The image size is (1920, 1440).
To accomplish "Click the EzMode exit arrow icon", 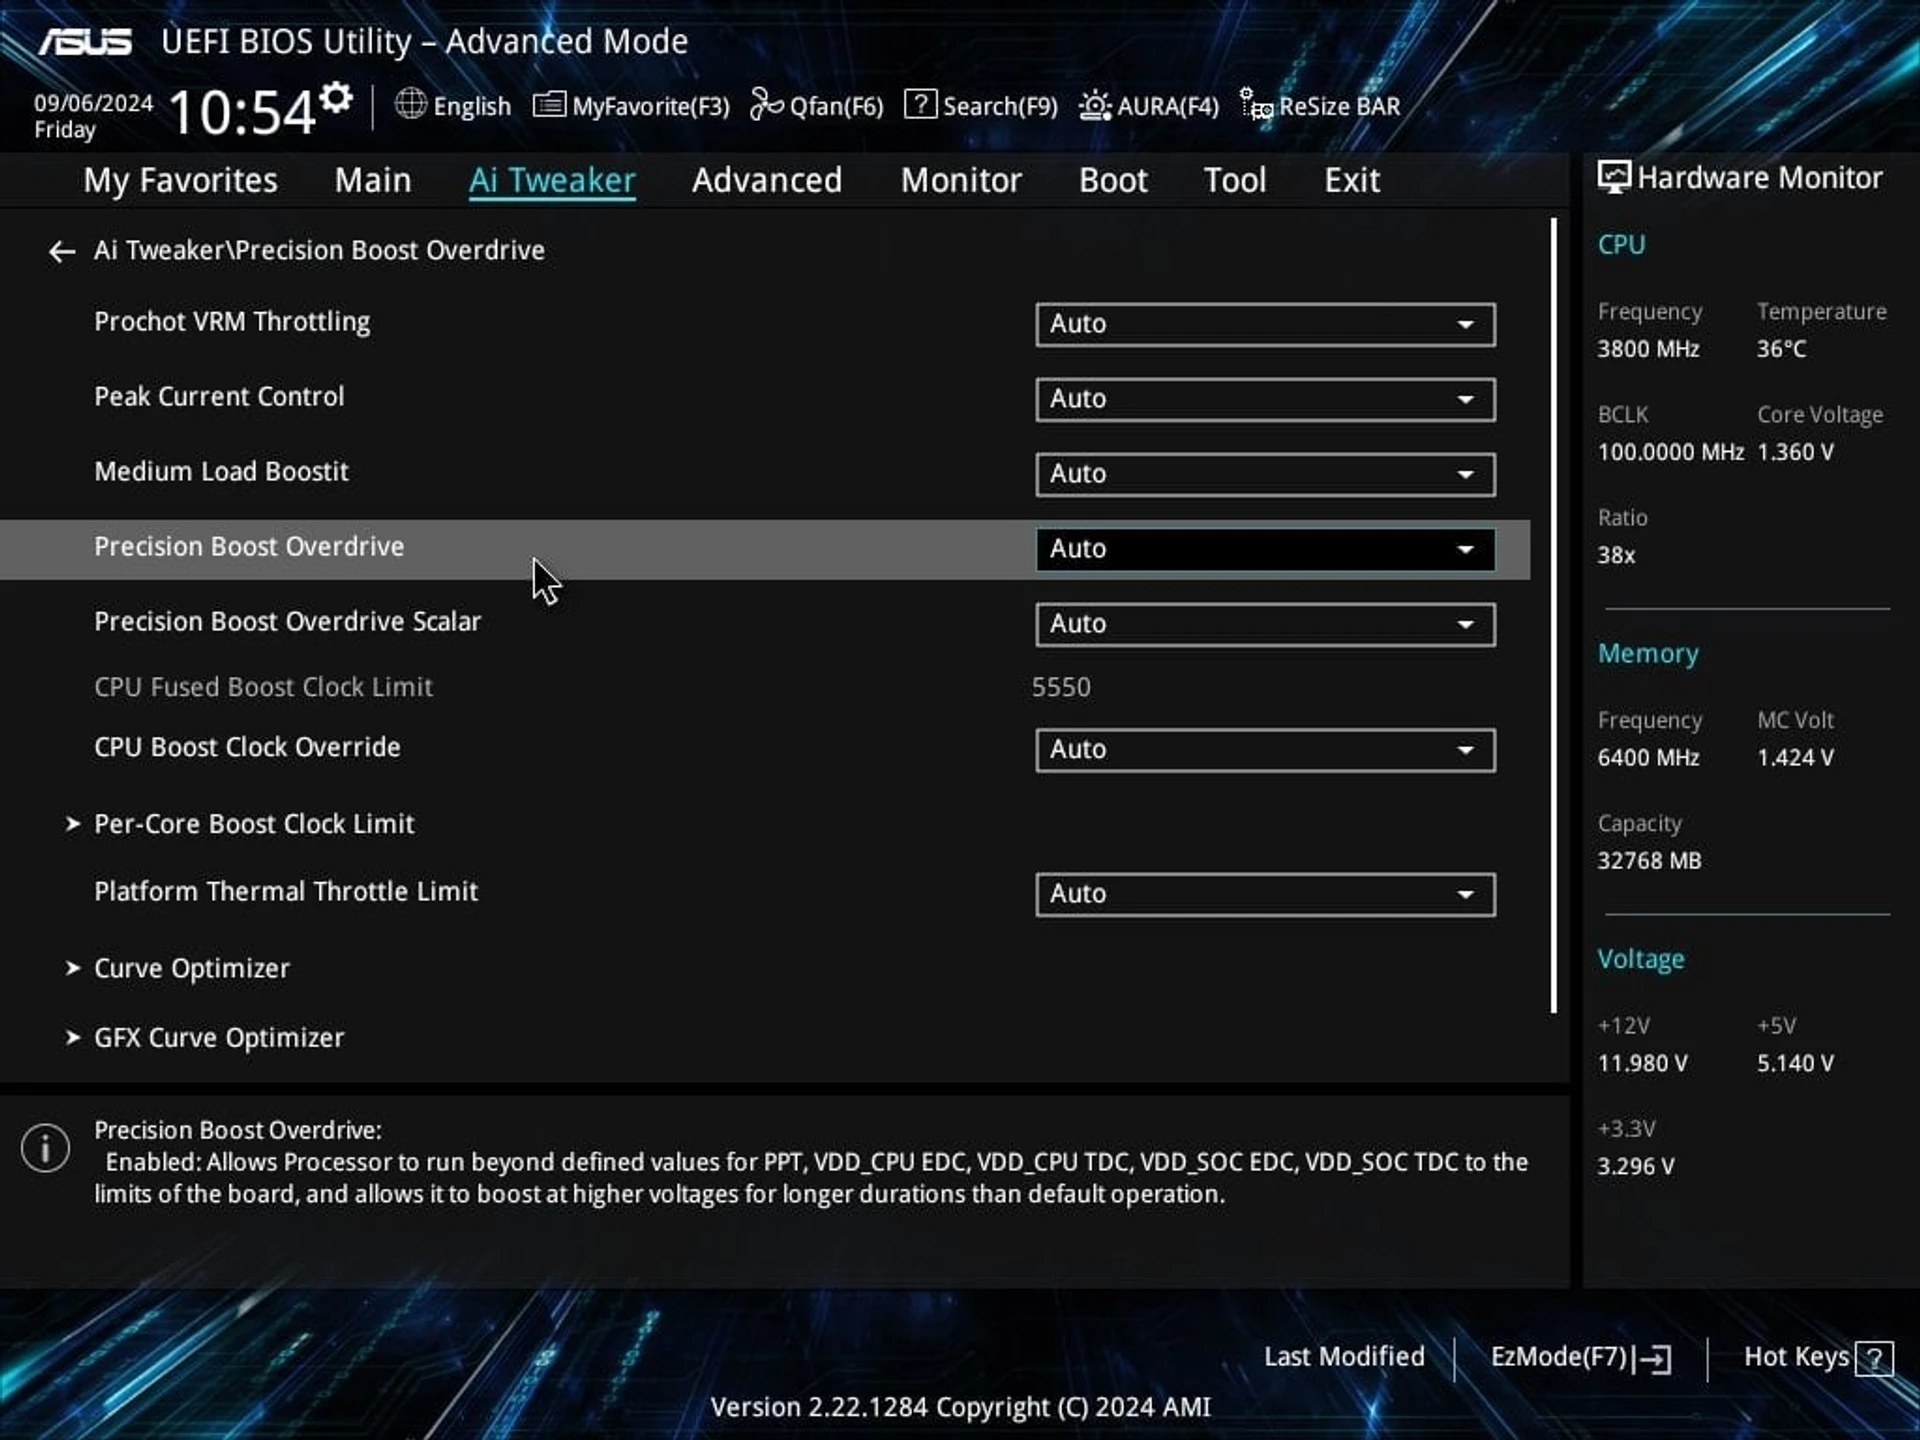I will (1652, 1359).
